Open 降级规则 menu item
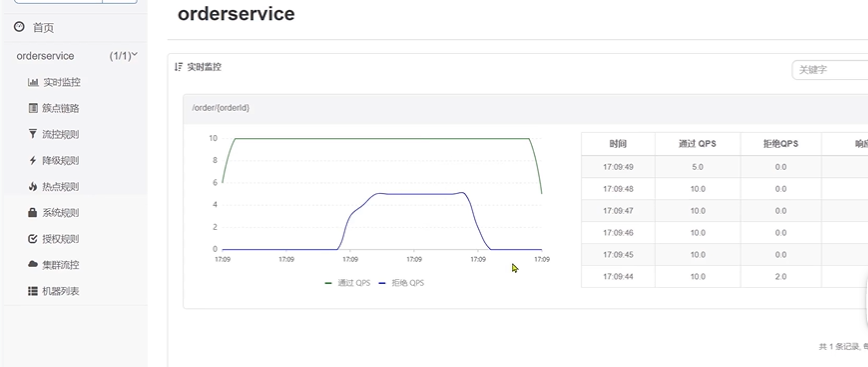The image size is (868, 367). coord(61,161)
